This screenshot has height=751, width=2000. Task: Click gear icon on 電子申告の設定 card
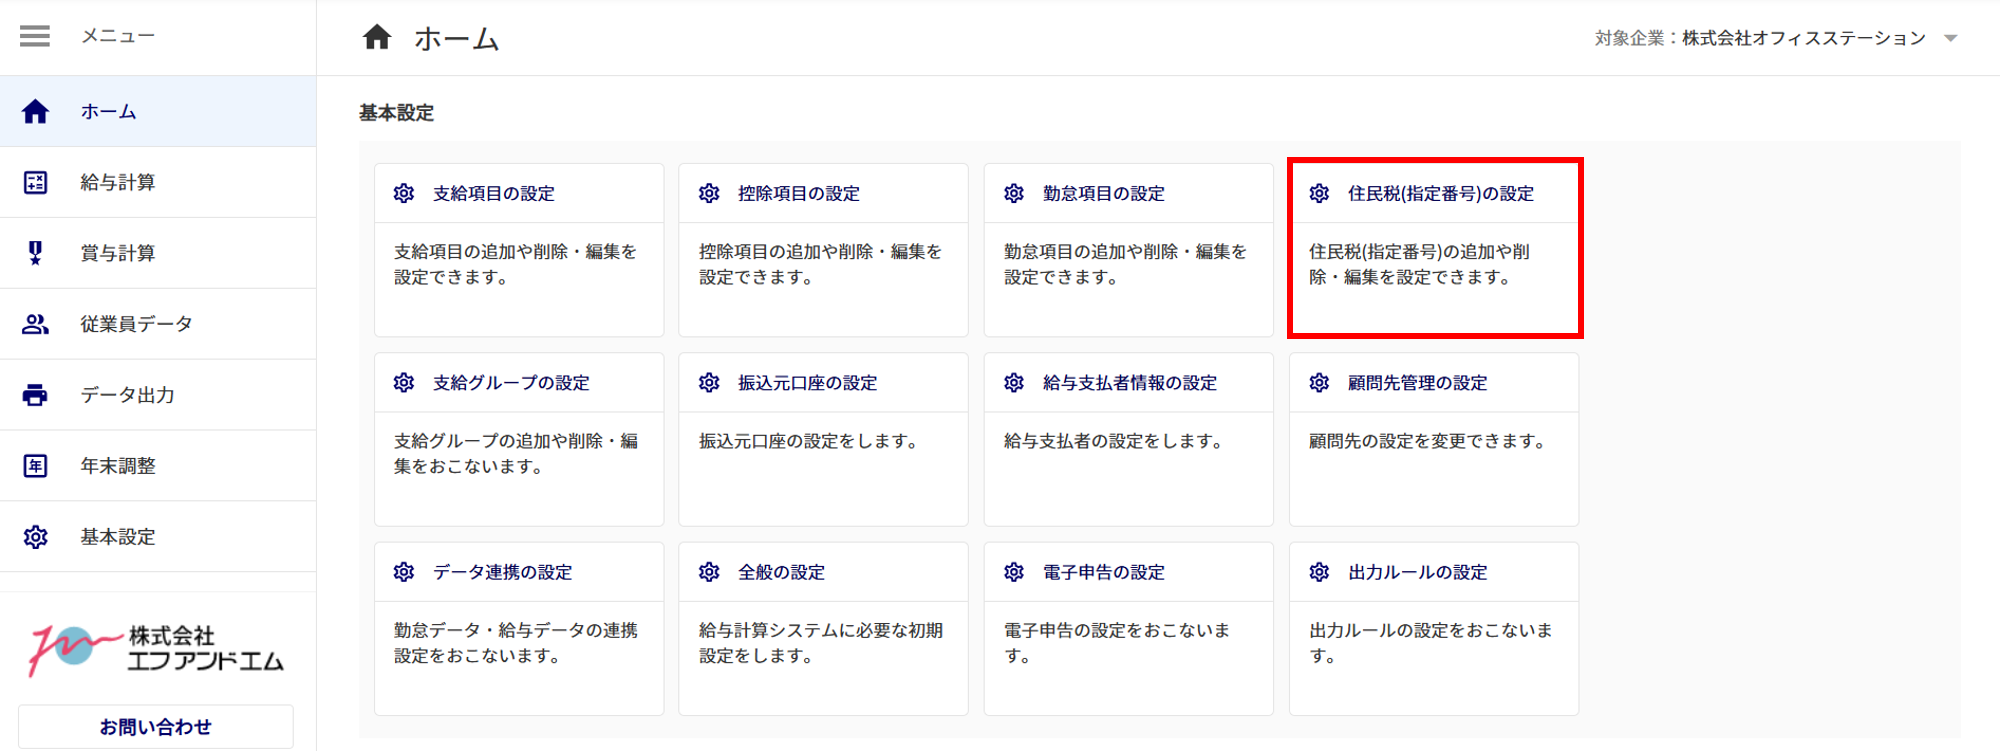1014,572
